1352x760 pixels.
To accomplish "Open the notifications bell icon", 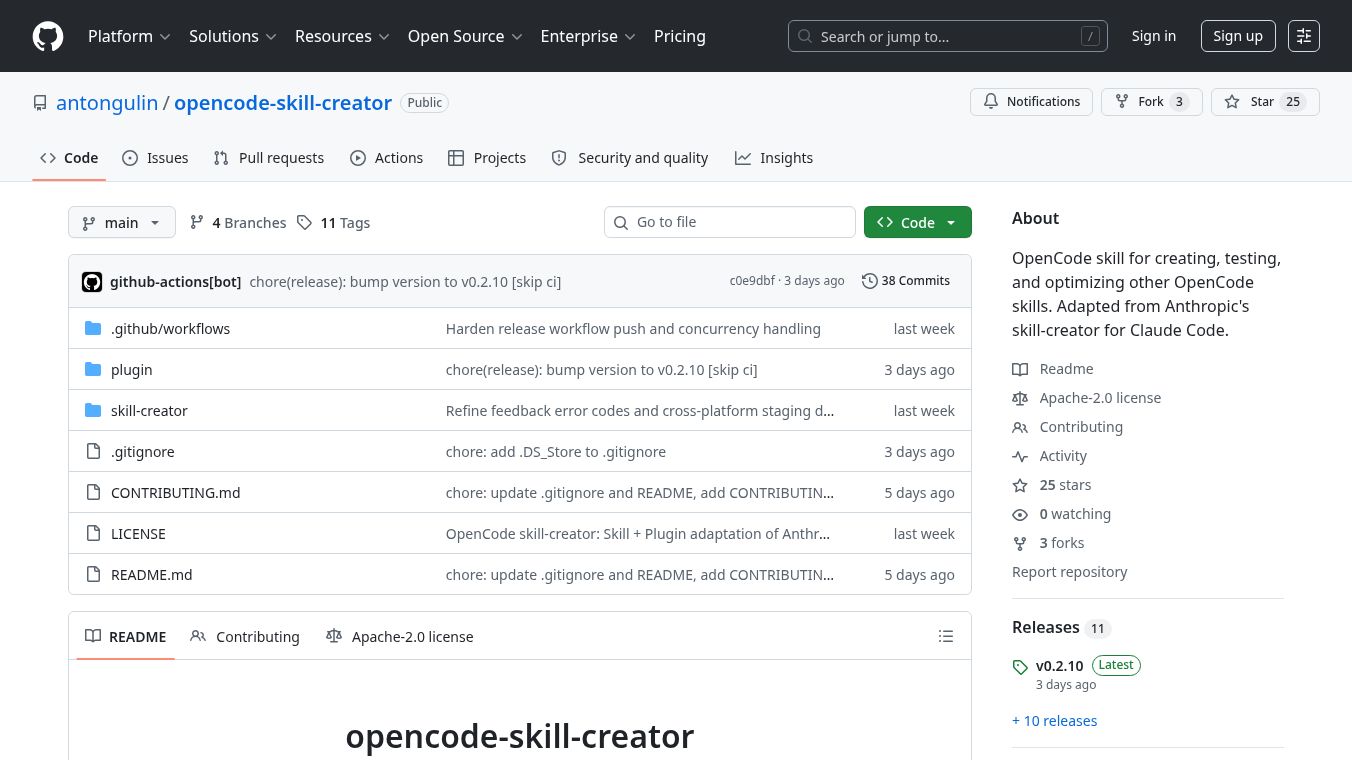I will pyautogui.click(x=991, y=101).
